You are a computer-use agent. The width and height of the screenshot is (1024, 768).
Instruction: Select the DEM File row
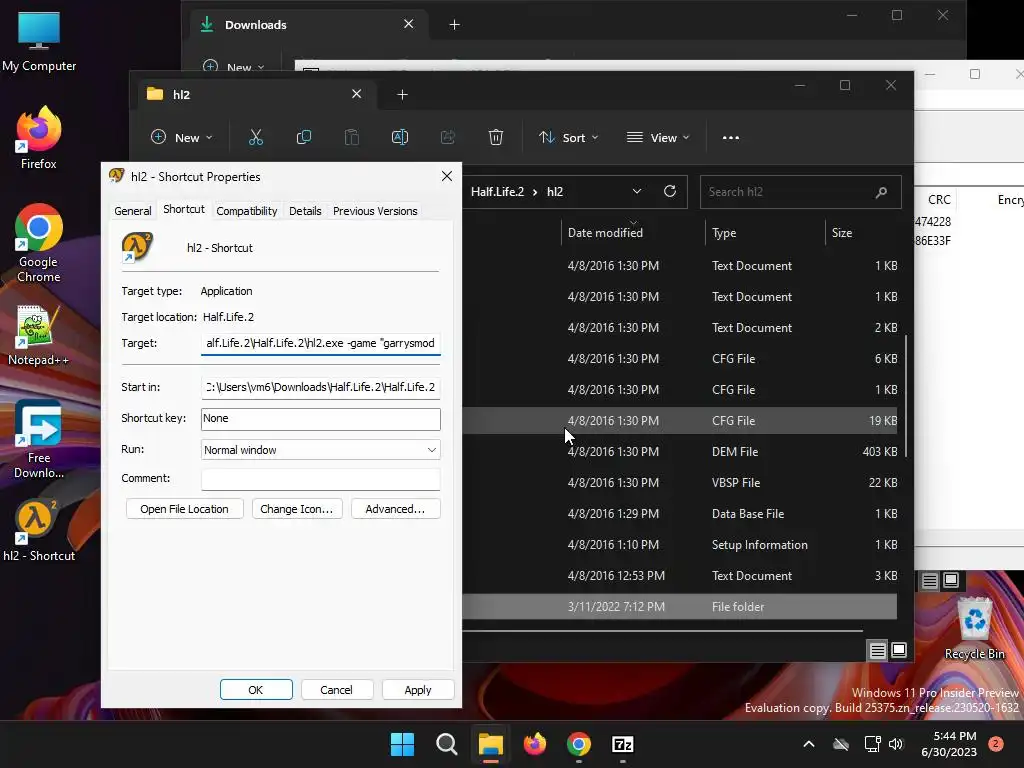click(679, 451)
